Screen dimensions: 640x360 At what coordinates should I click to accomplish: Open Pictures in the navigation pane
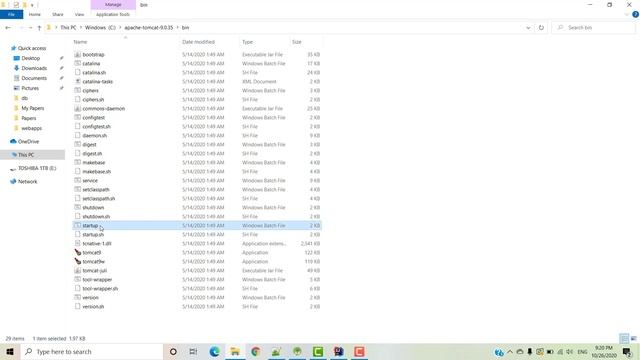30,88
